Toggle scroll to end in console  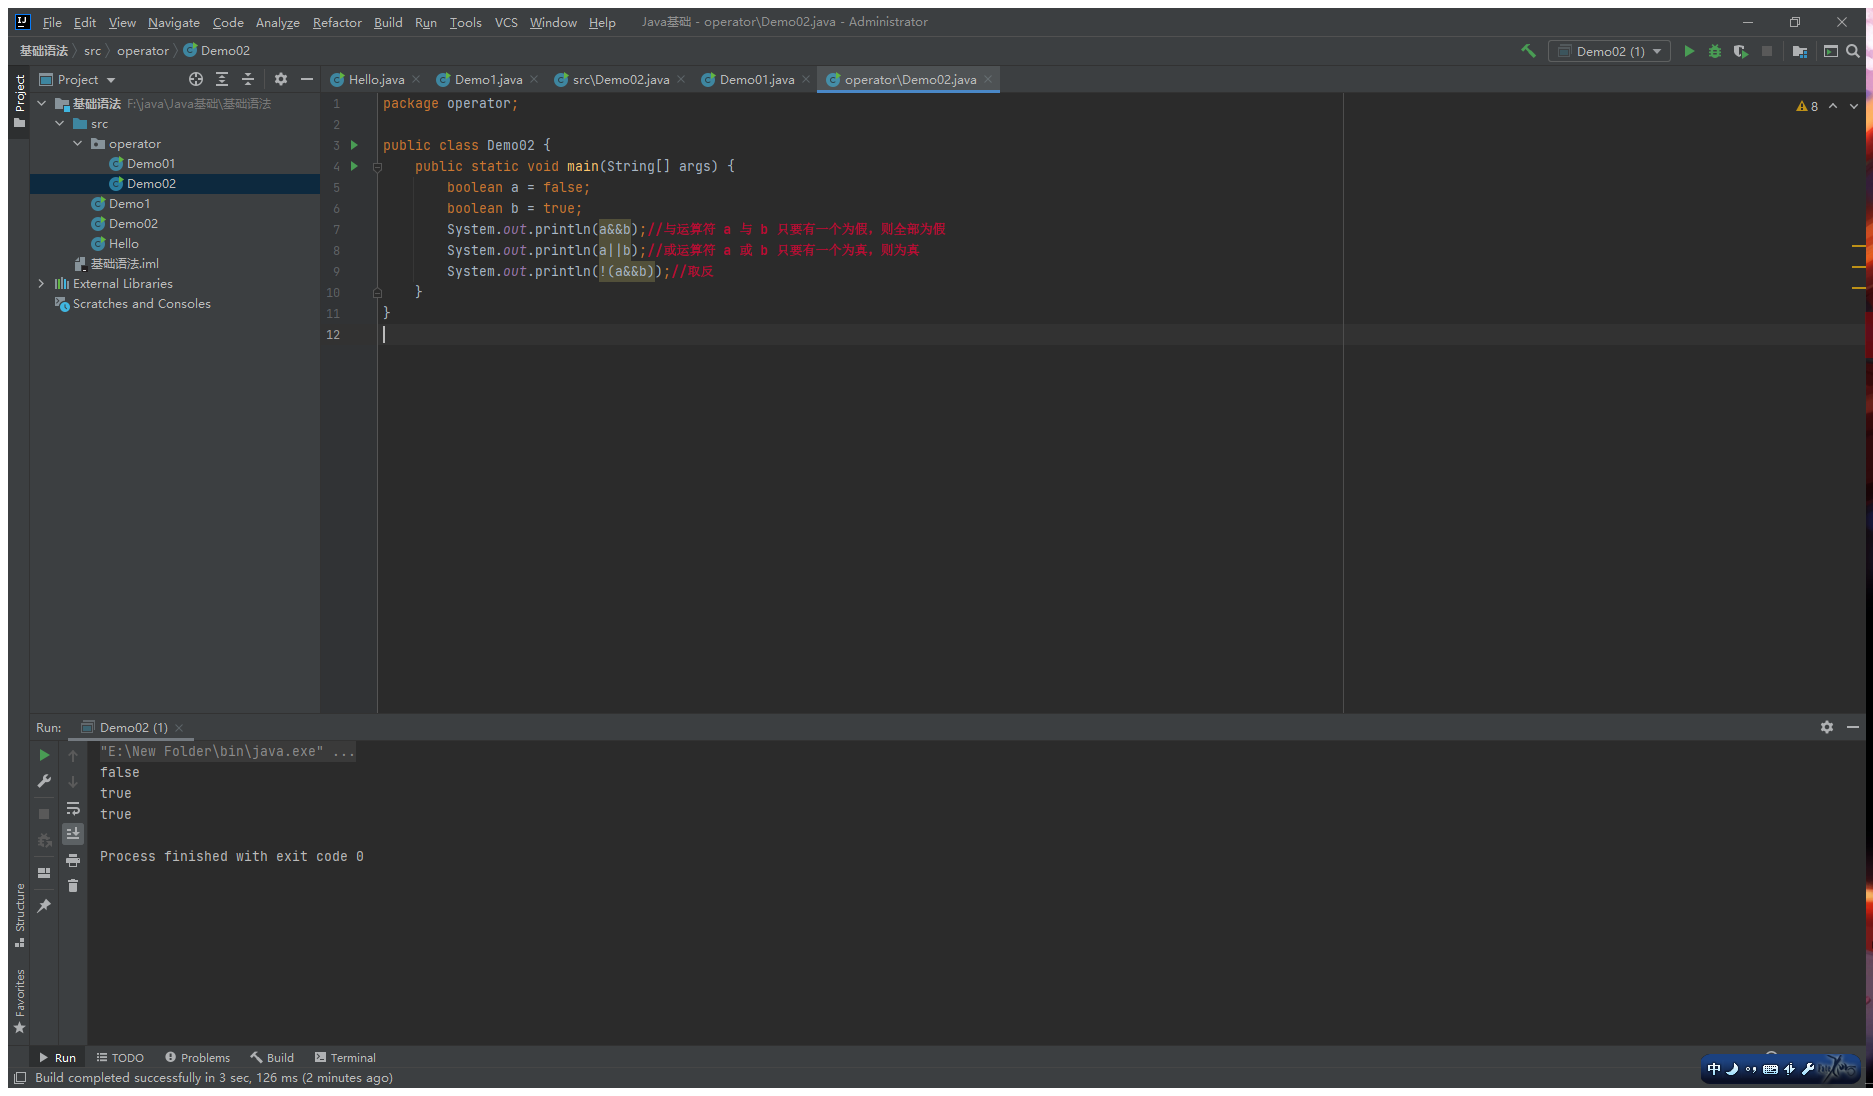pyautogui.click(x=73, y=833)
